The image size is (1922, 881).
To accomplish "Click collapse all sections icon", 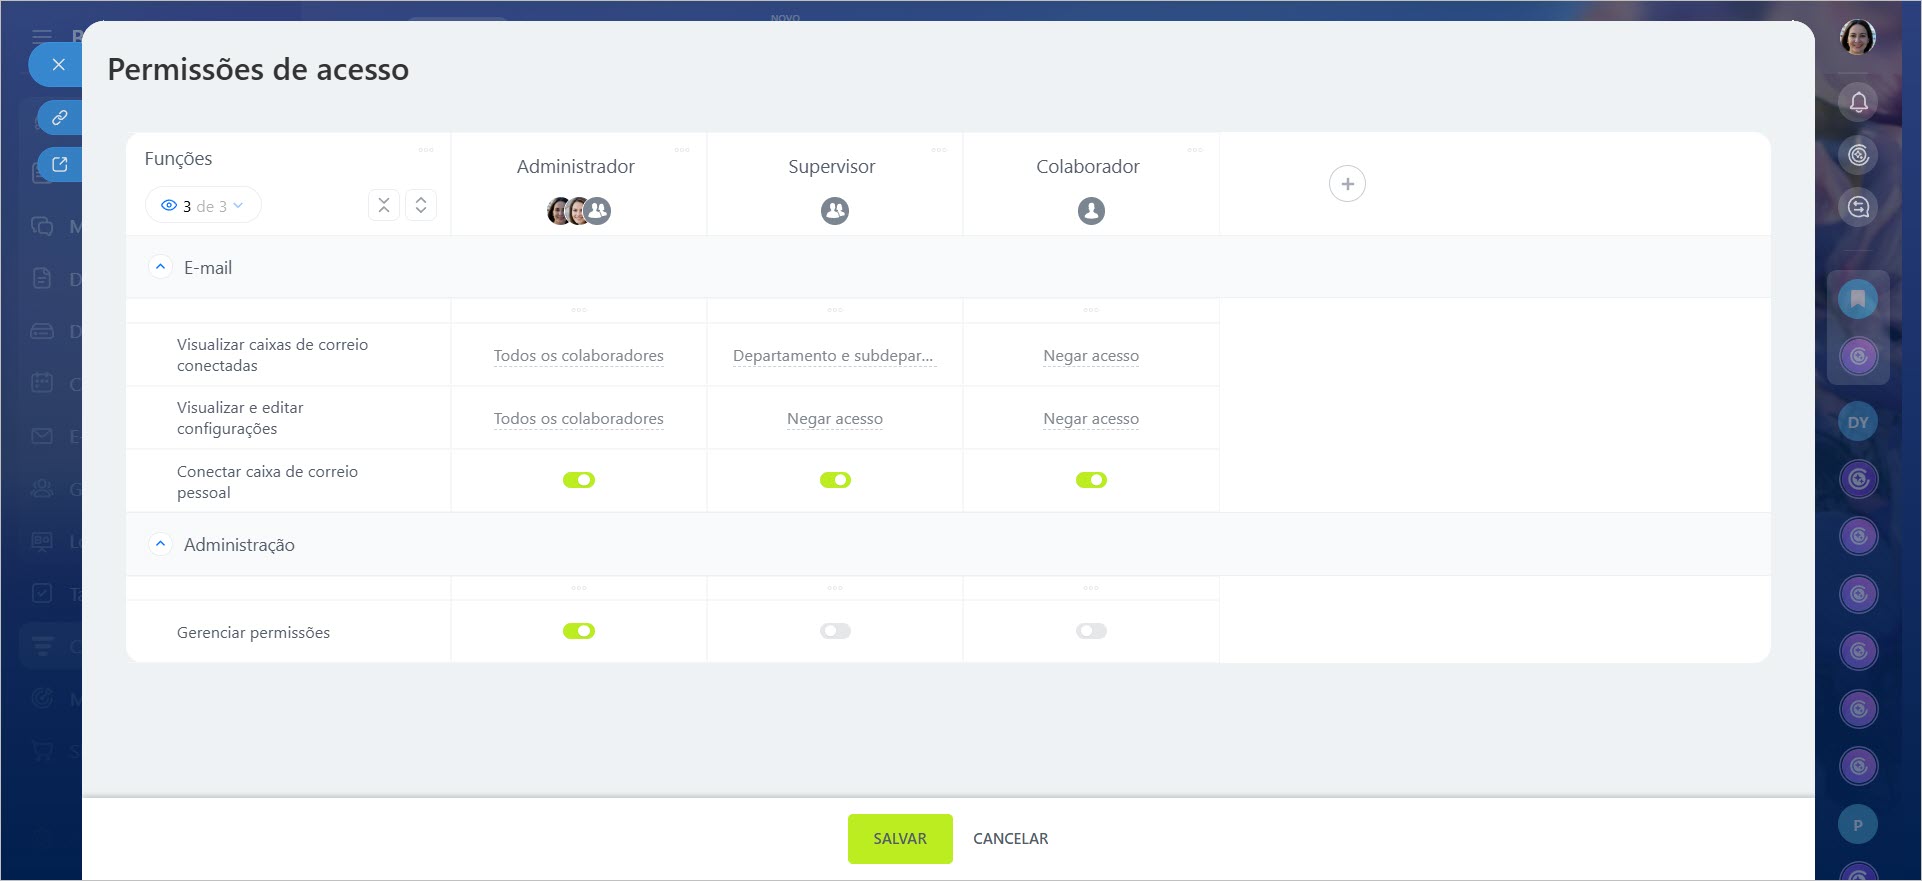I will point(384,205).
